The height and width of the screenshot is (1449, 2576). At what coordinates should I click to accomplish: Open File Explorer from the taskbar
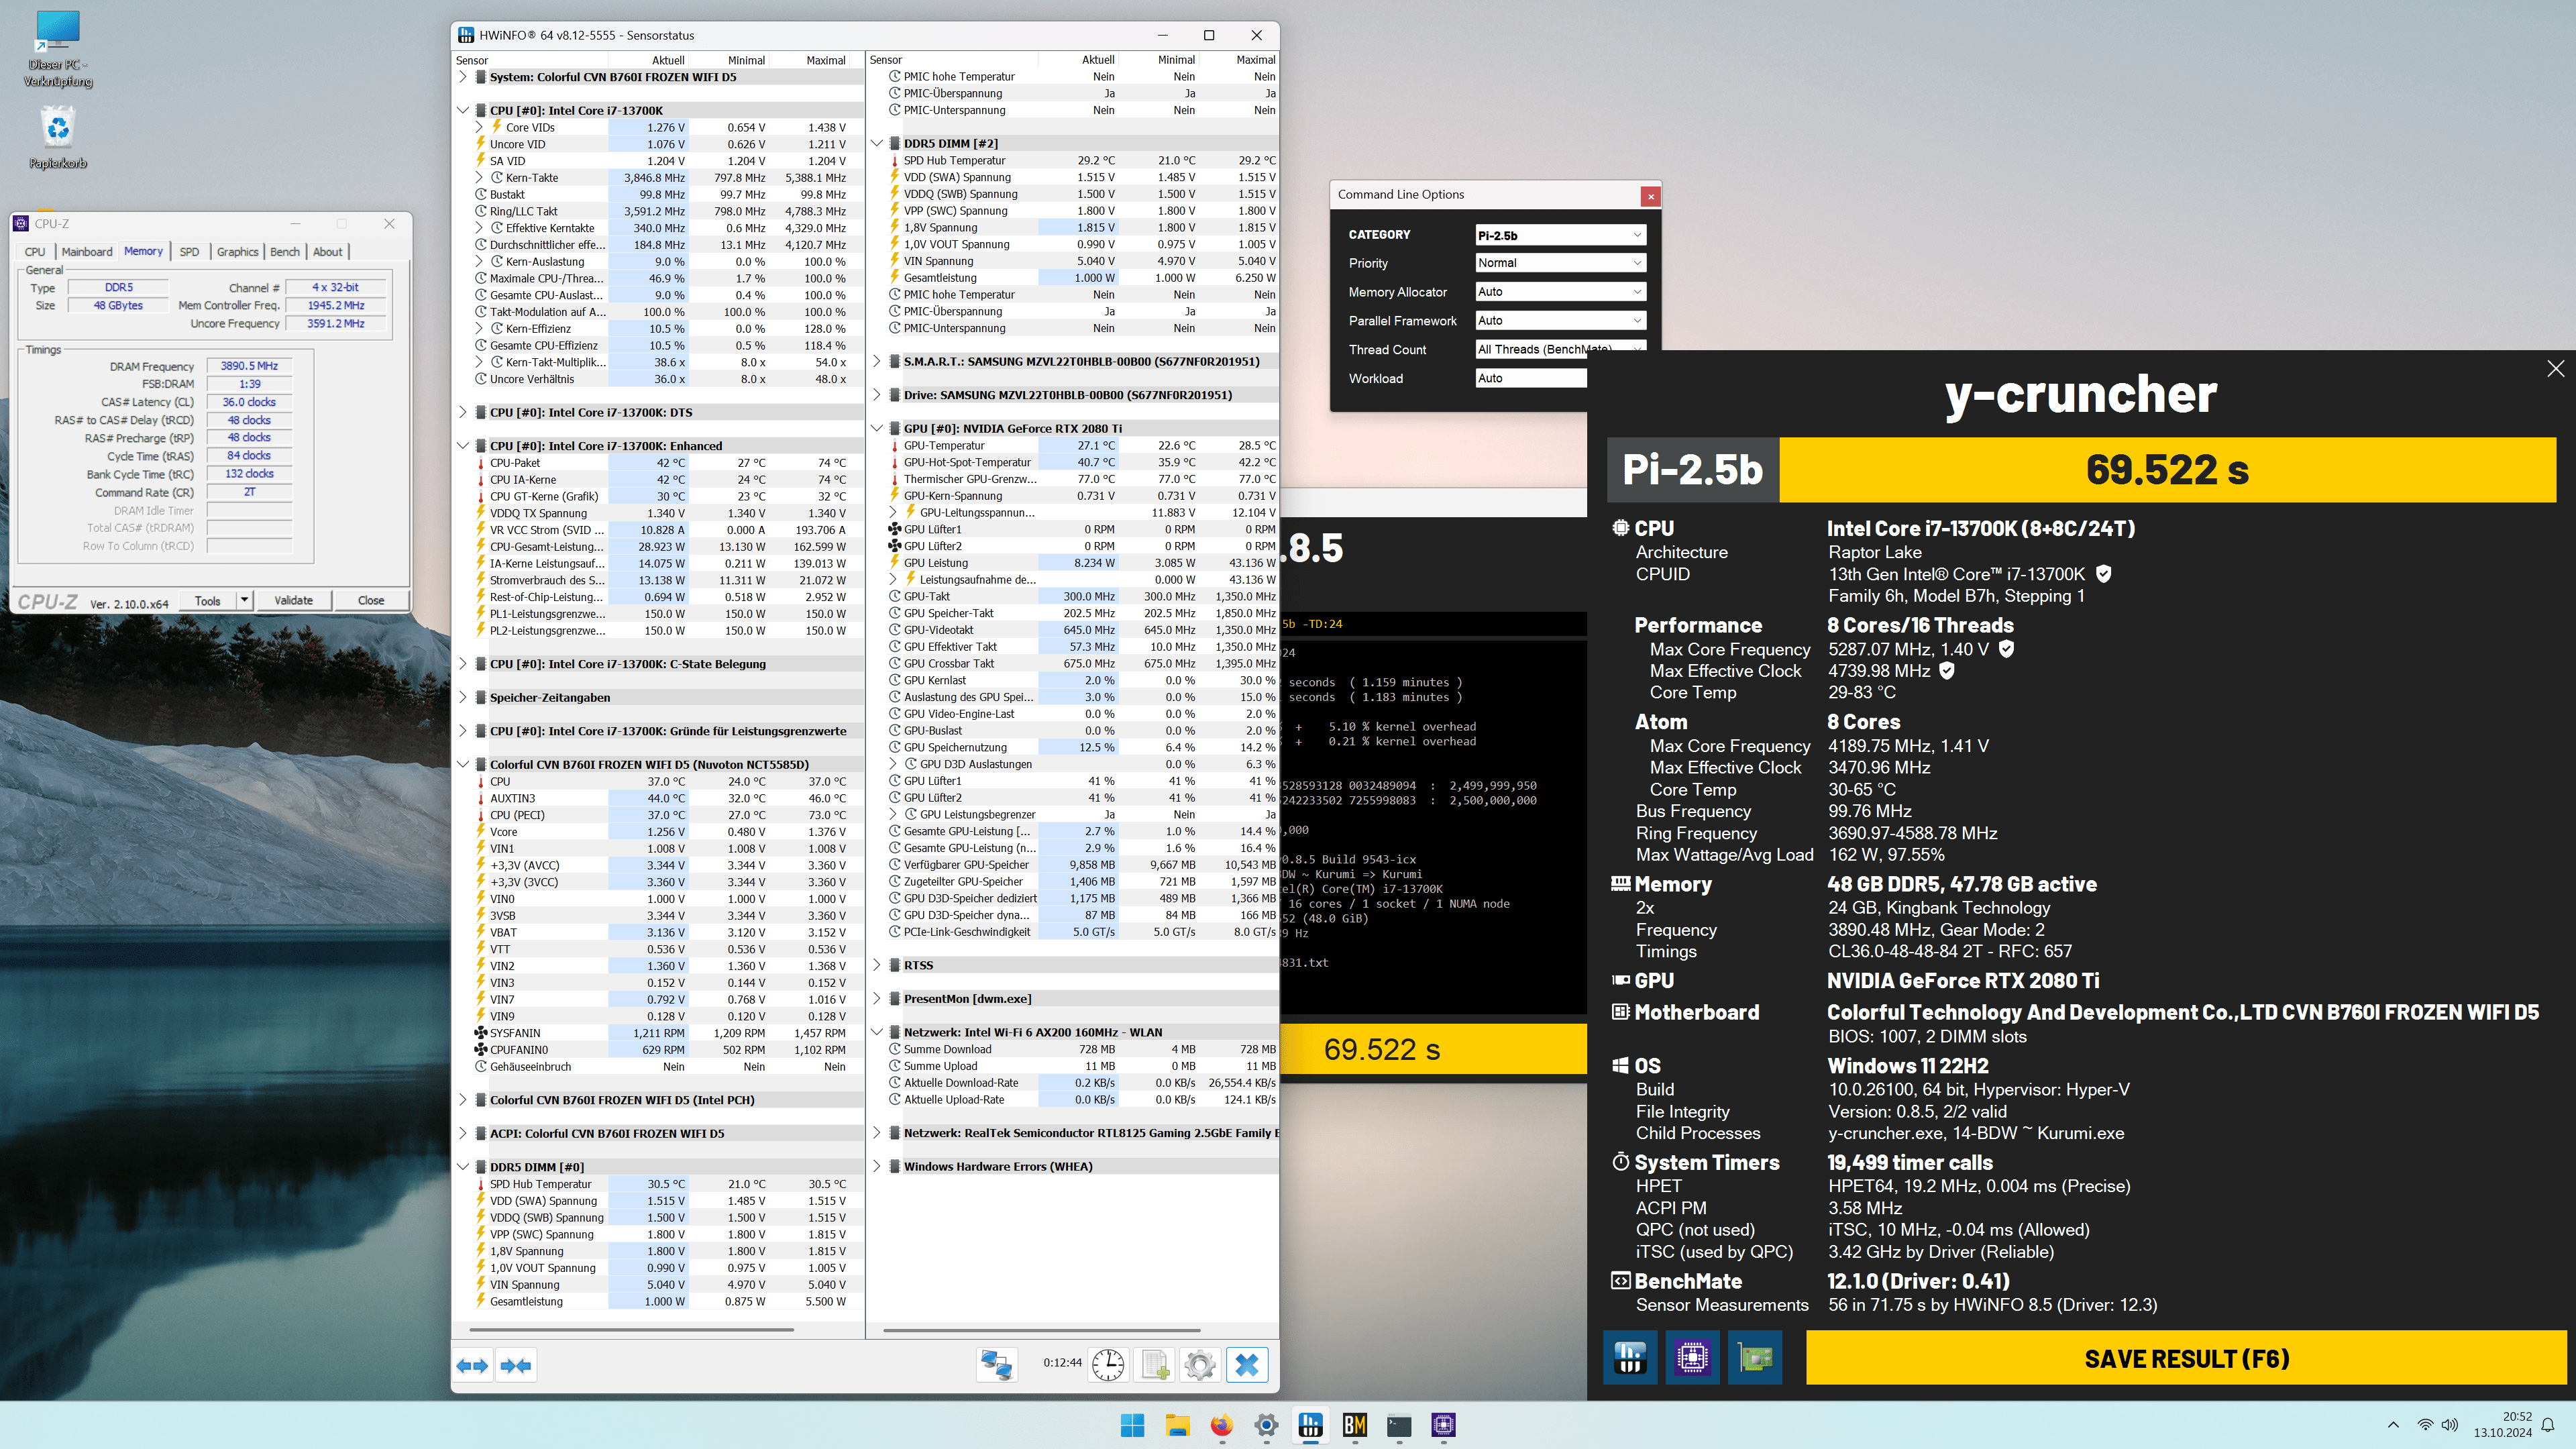click(1177, 1425)
